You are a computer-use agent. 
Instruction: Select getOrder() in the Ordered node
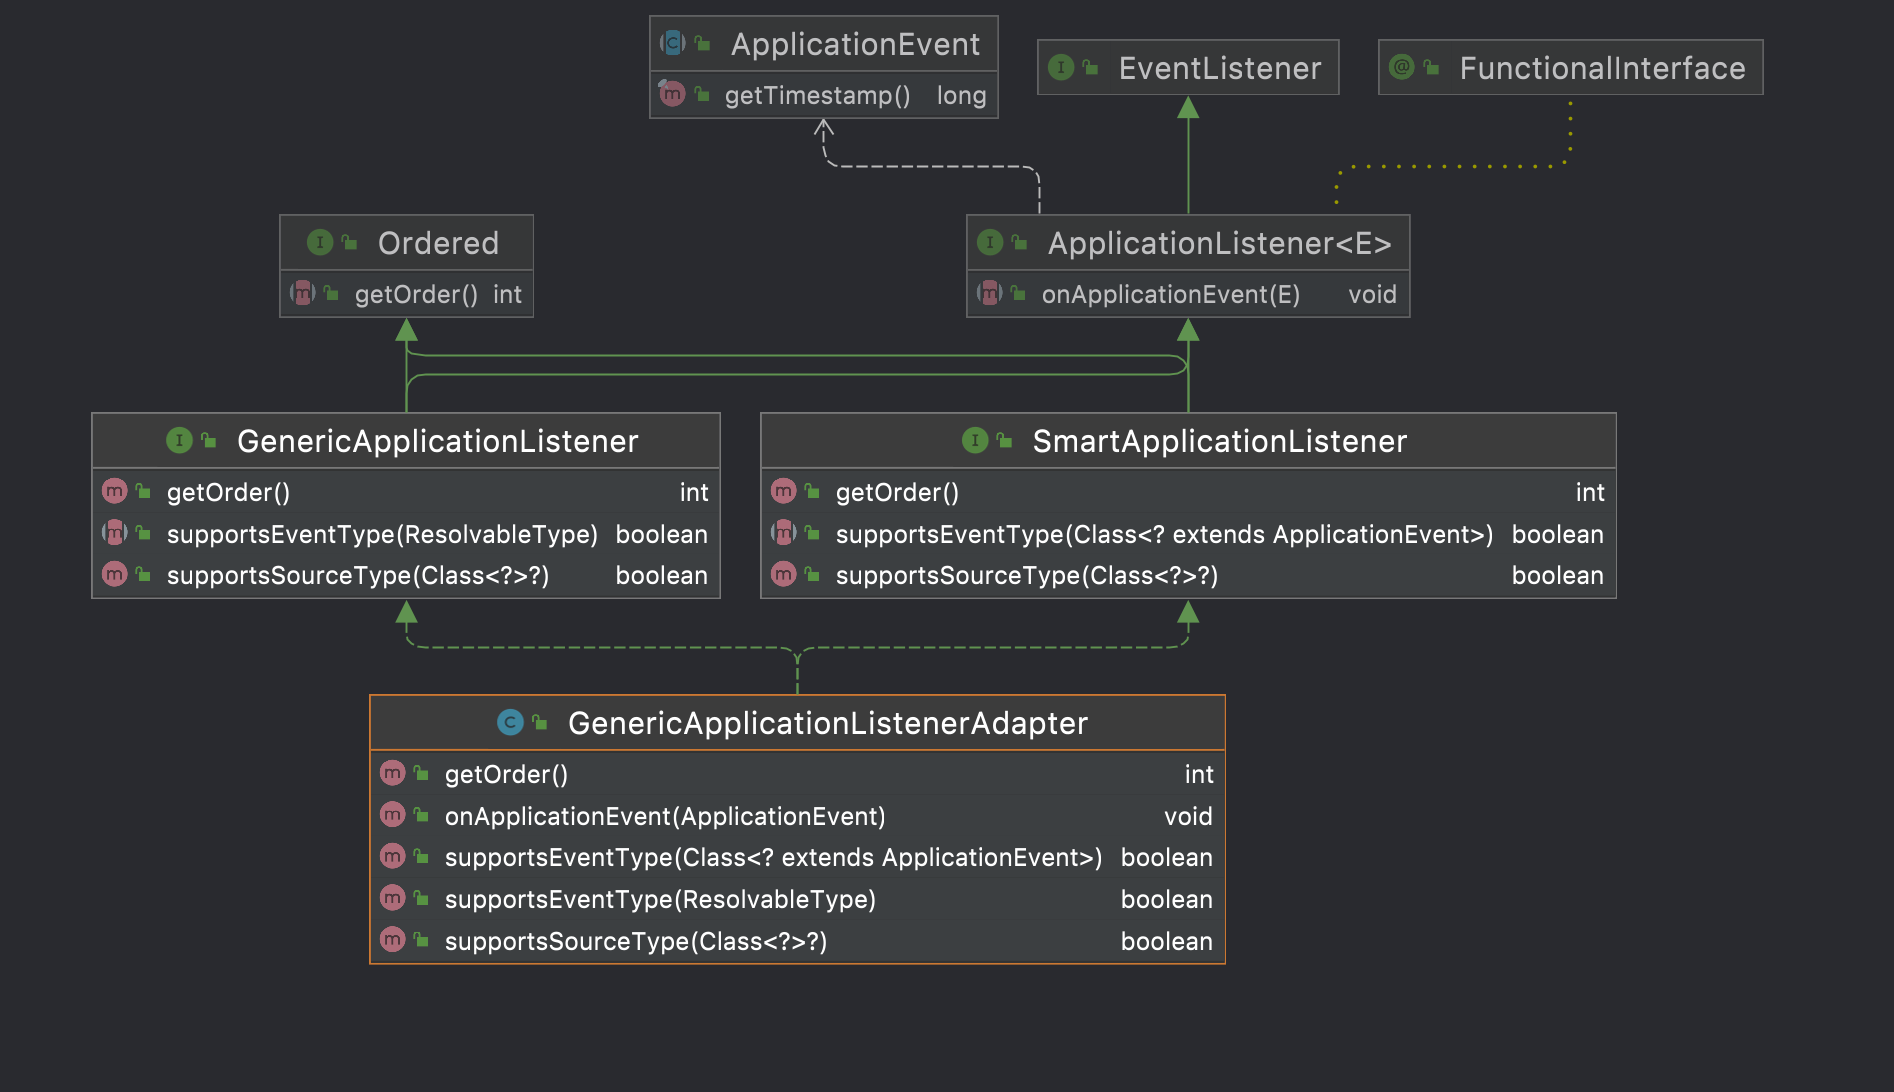coord(416,294)
